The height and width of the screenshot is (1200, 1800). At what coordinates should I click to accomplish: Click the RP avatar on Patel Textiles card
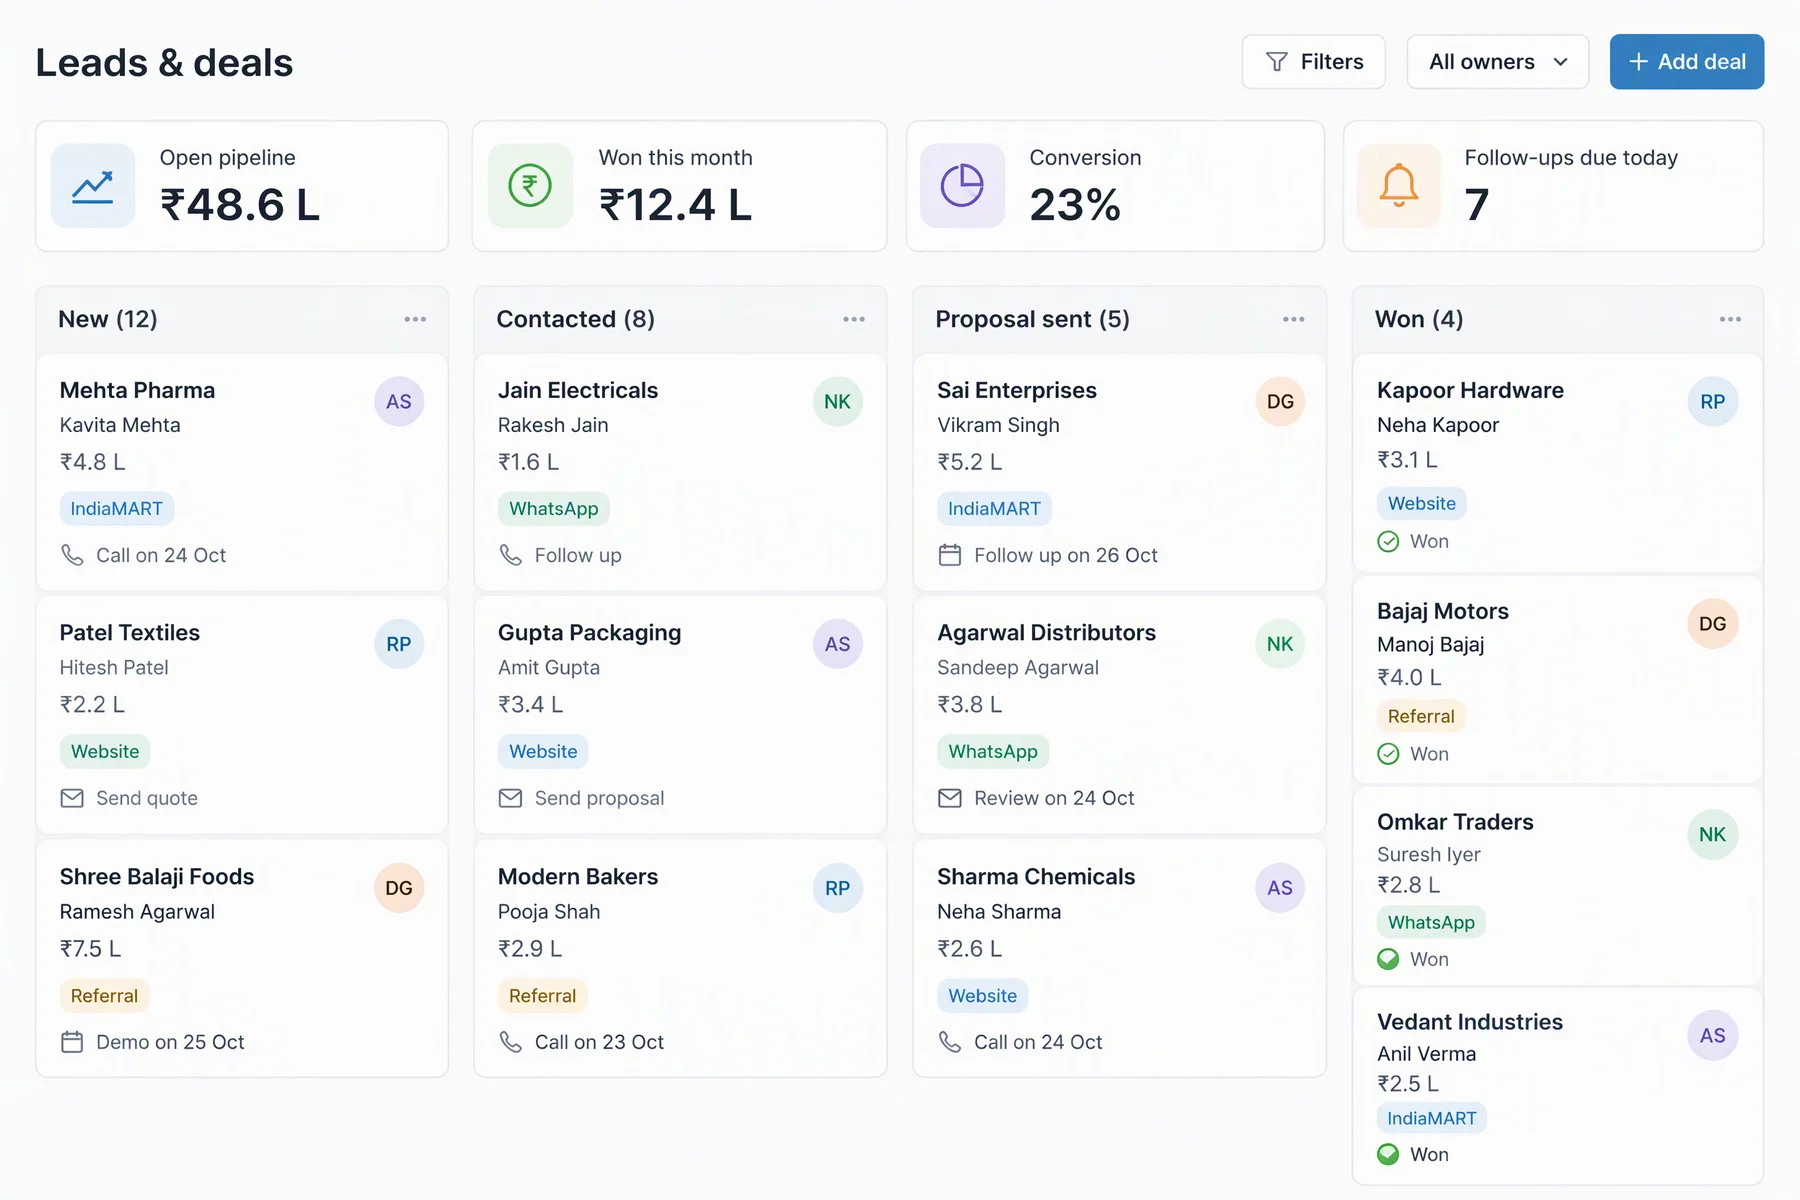[x=399, y=644]
